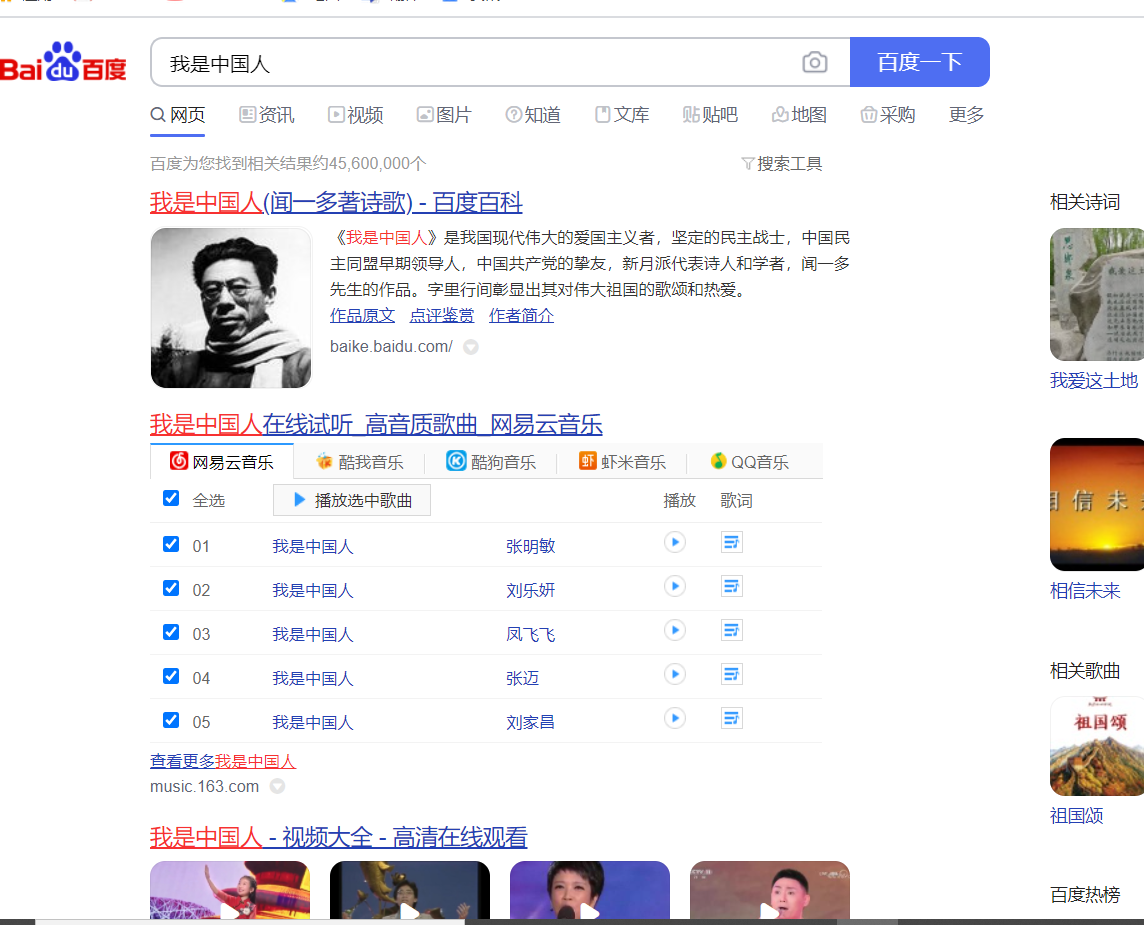This screenshot has height=925, width=1144.
Task: Open the 作品原文 link
Action: point(363,316)
